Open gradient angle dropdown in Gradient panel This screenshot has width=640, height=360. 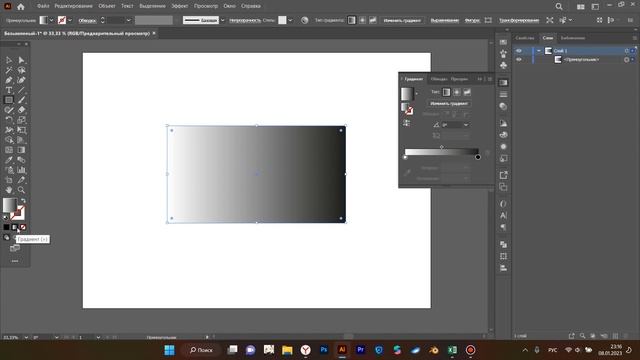pos(466,125)
